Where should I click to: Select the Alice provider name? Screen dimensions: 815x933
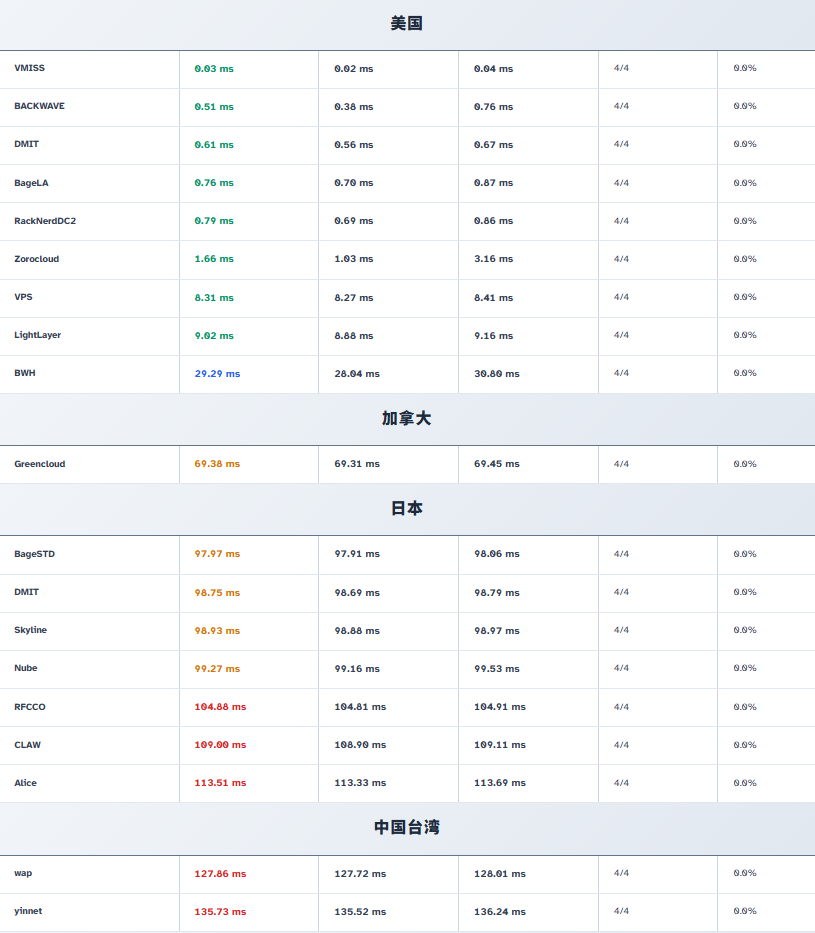point(25,783)
